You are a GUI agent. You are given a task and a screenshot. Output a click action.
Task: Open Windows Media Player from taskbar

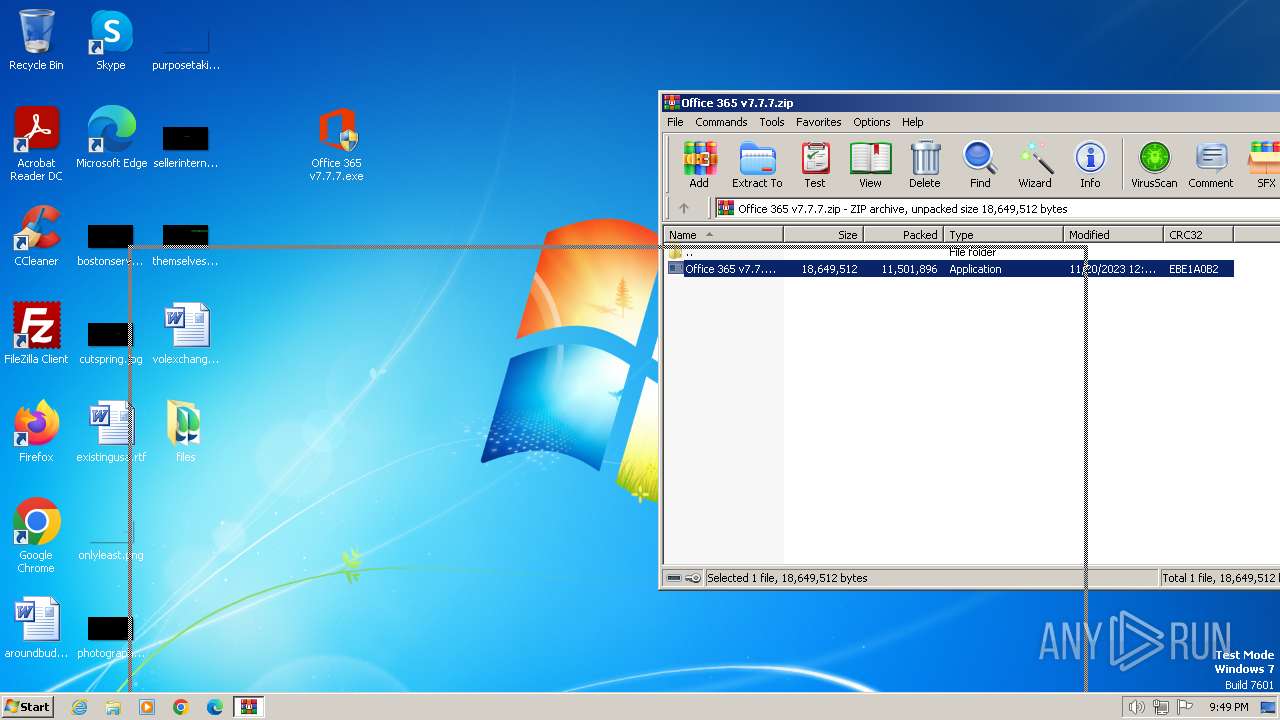coord(147,707)
